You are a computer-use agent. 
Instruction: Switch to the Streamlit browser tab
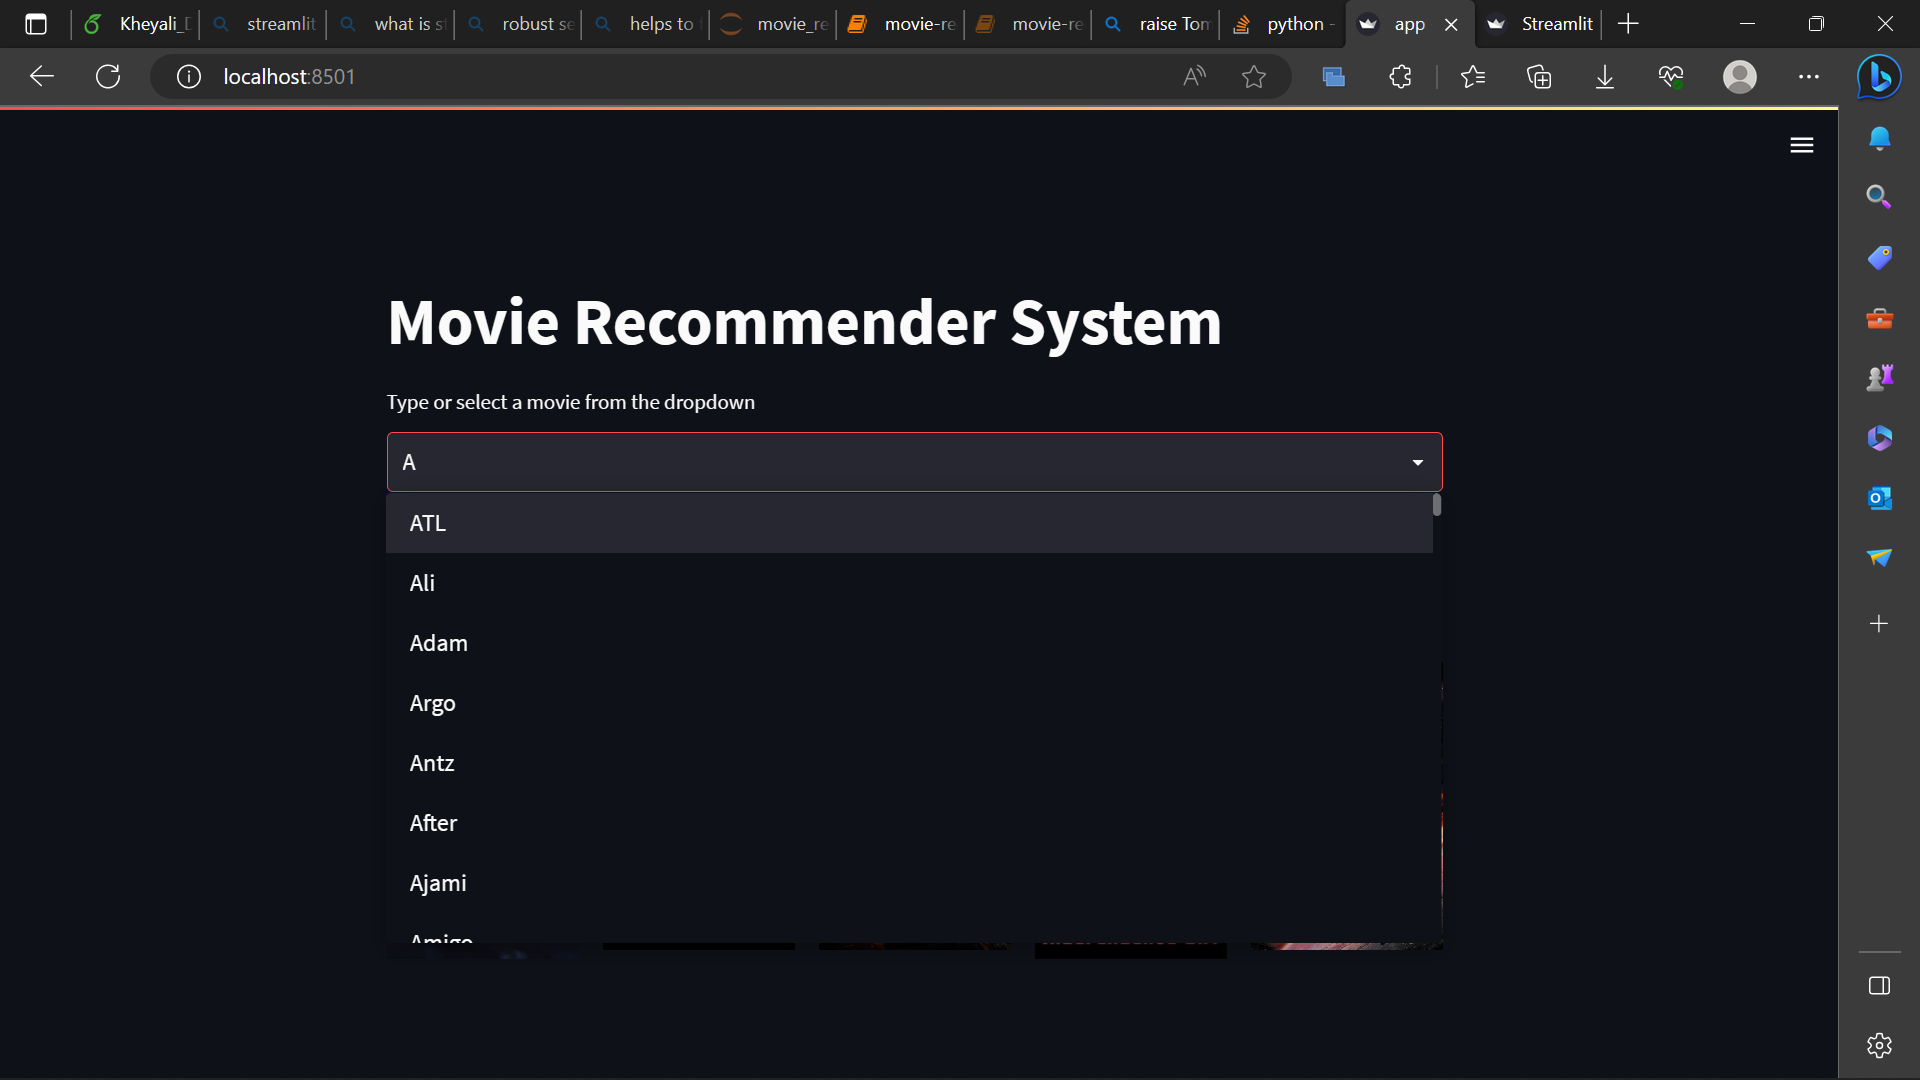tap(1545, 23)
